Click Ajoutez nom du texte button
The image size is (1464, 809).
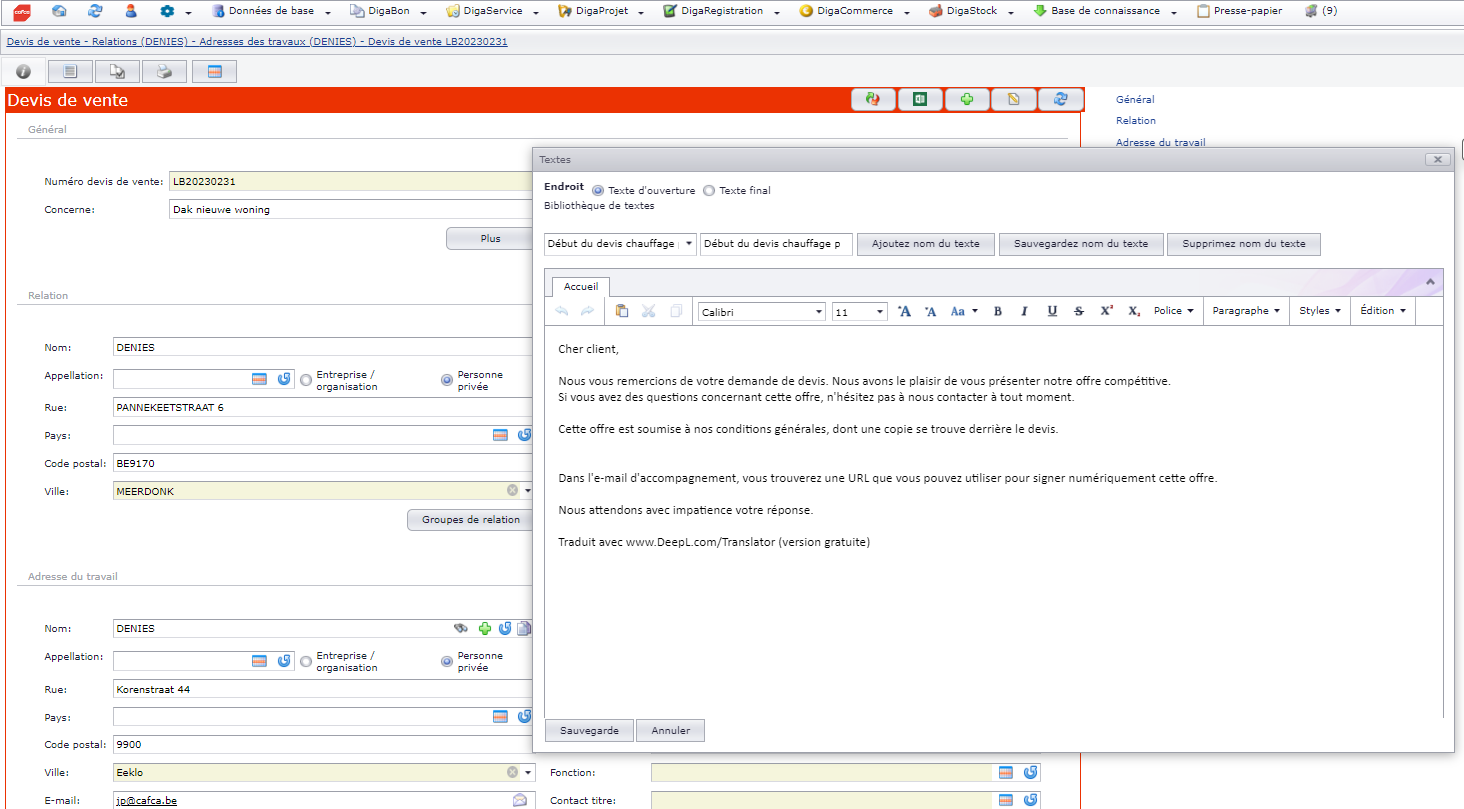point(926,244)
